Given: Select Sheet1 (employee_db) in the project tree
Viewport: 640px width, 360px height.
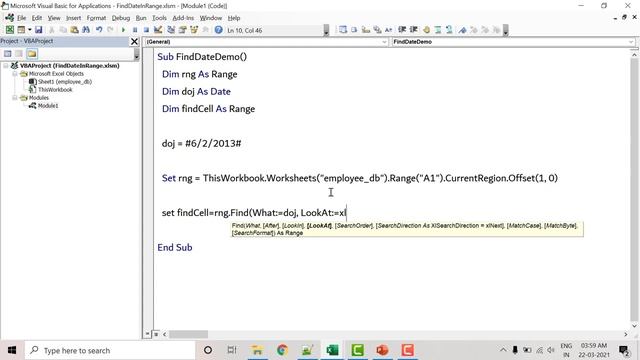Looking at the screenshot, I should [64, 82].
